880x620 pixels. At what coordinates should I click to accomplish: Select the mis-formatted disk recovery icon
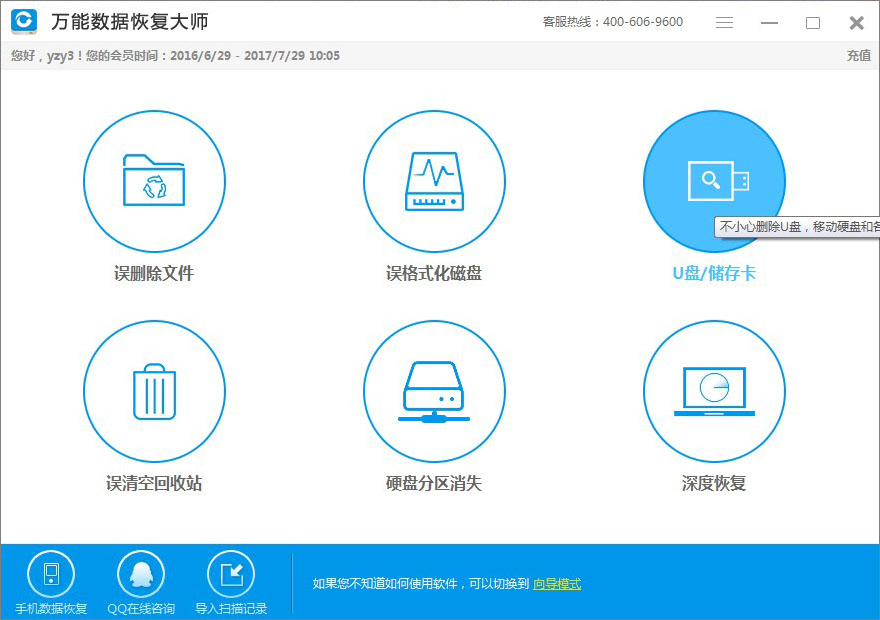coord(434,181)
